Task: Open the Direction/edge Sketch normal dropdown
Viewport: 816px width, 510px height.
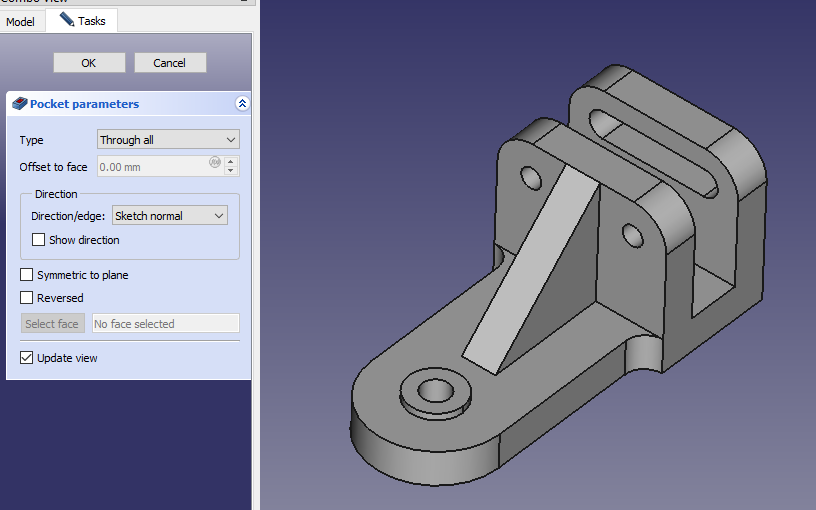Action: [169, 216]
